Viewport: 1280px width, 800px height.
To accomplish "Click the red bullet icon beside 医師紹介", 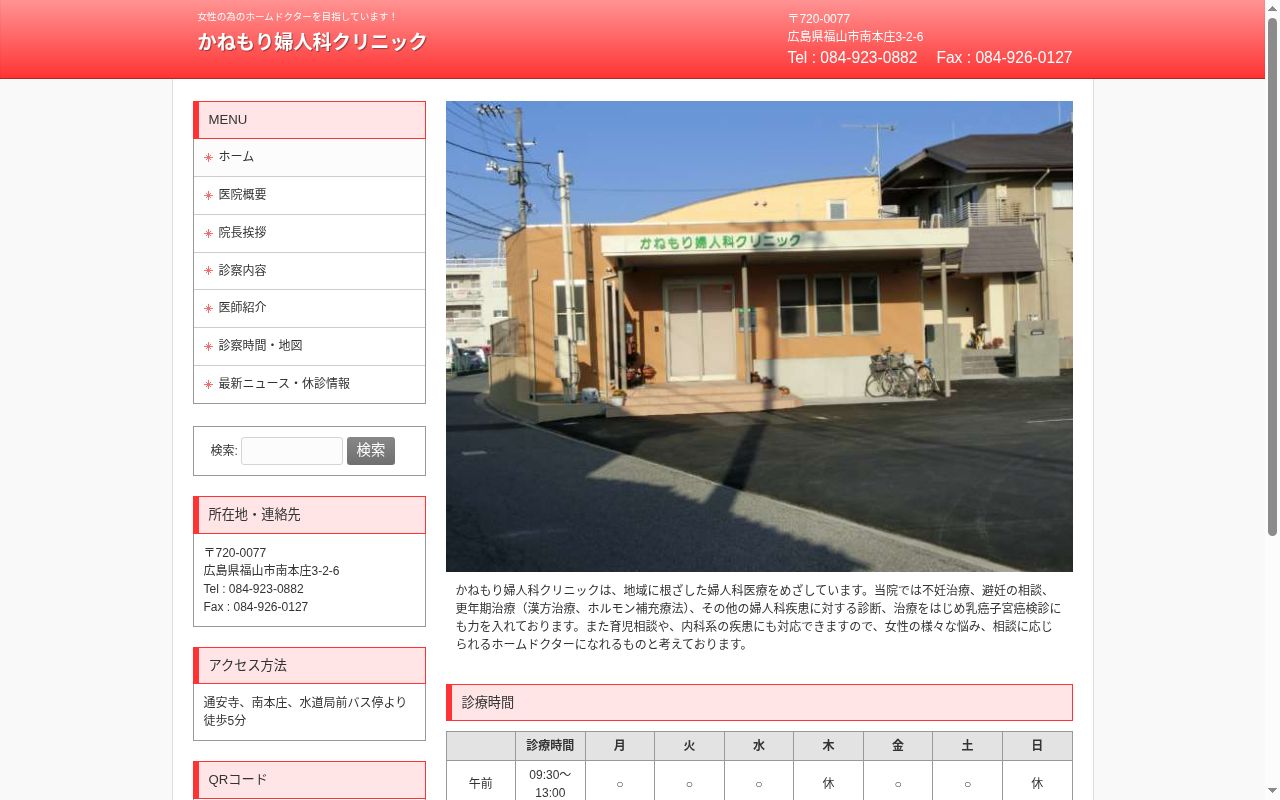I will pyautogui.click(x=208, y=308).
